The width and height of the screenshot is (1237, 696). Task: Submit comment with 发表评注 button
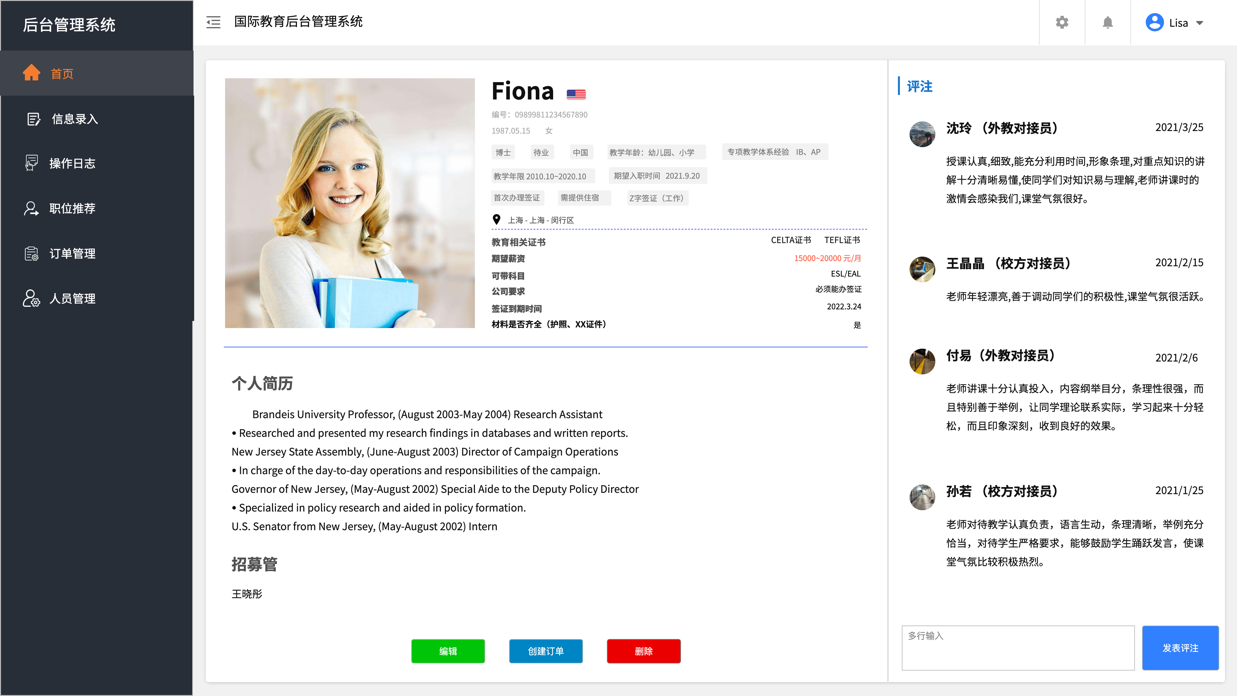point(1180,648)
